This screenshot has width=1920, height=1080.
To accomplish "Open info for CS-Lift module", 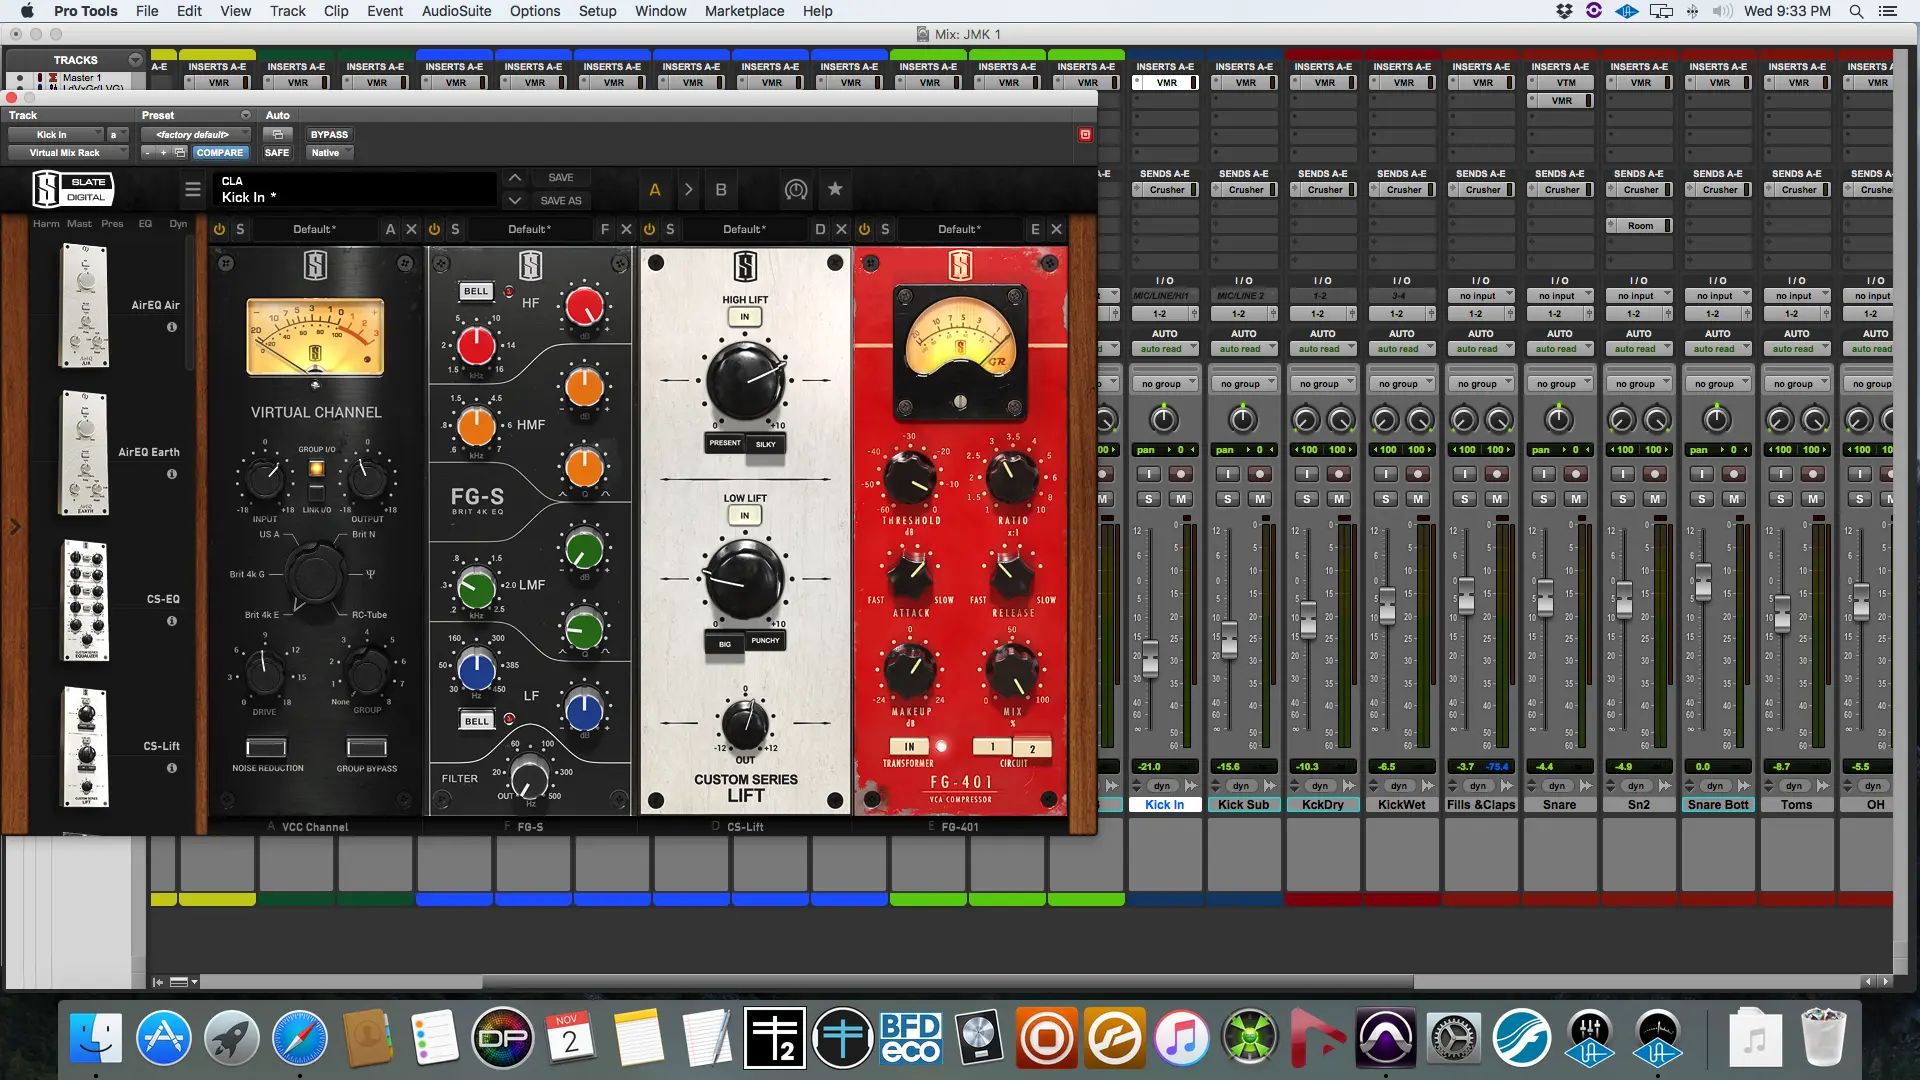I will [x=172, y=768].
